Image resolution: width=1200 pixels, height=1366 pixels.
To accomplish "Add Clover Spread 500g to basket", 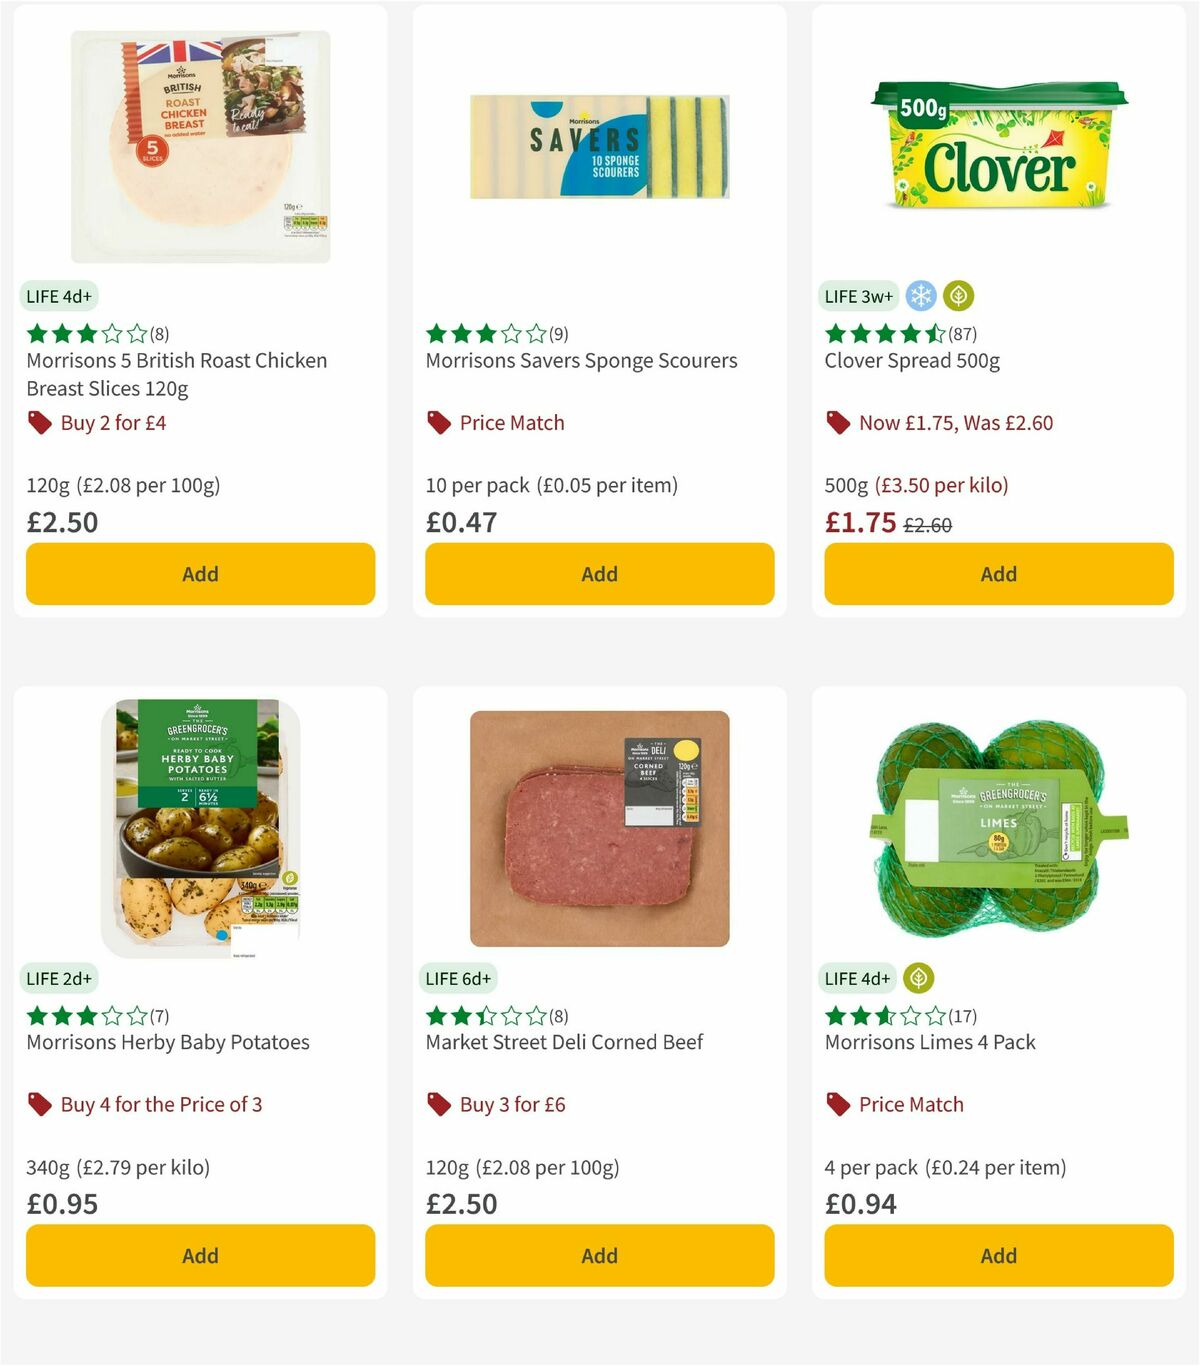I will 998,574.
